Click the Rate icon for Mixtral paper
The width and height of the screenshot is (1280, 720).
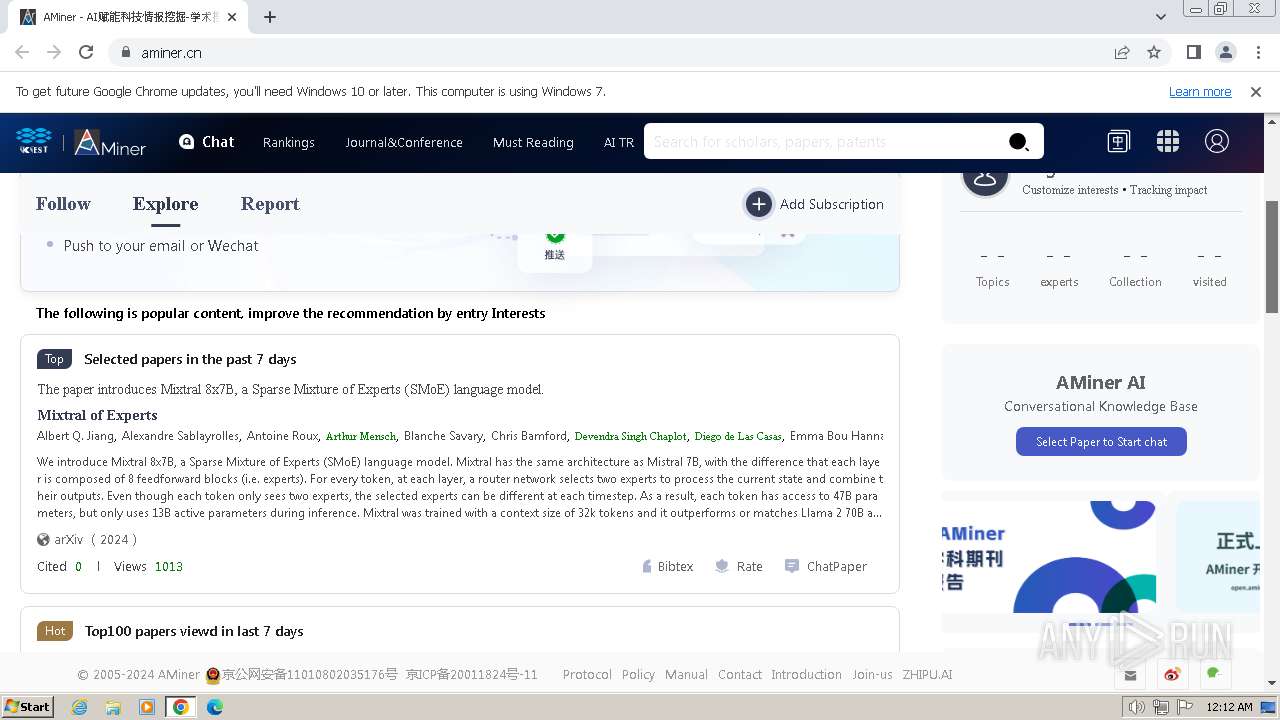coord(722,566)
